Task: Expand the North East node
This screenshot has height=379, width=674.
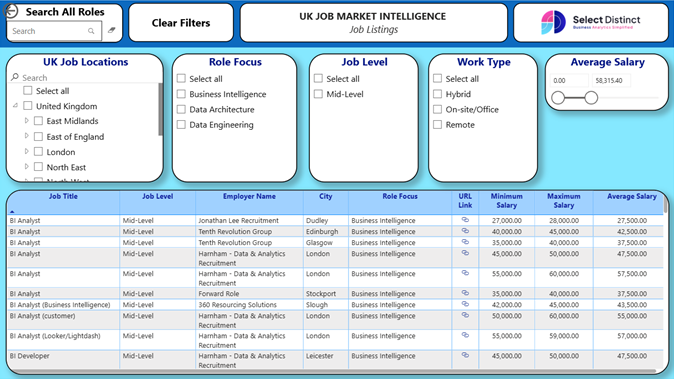Action: [x=26, y=166]
